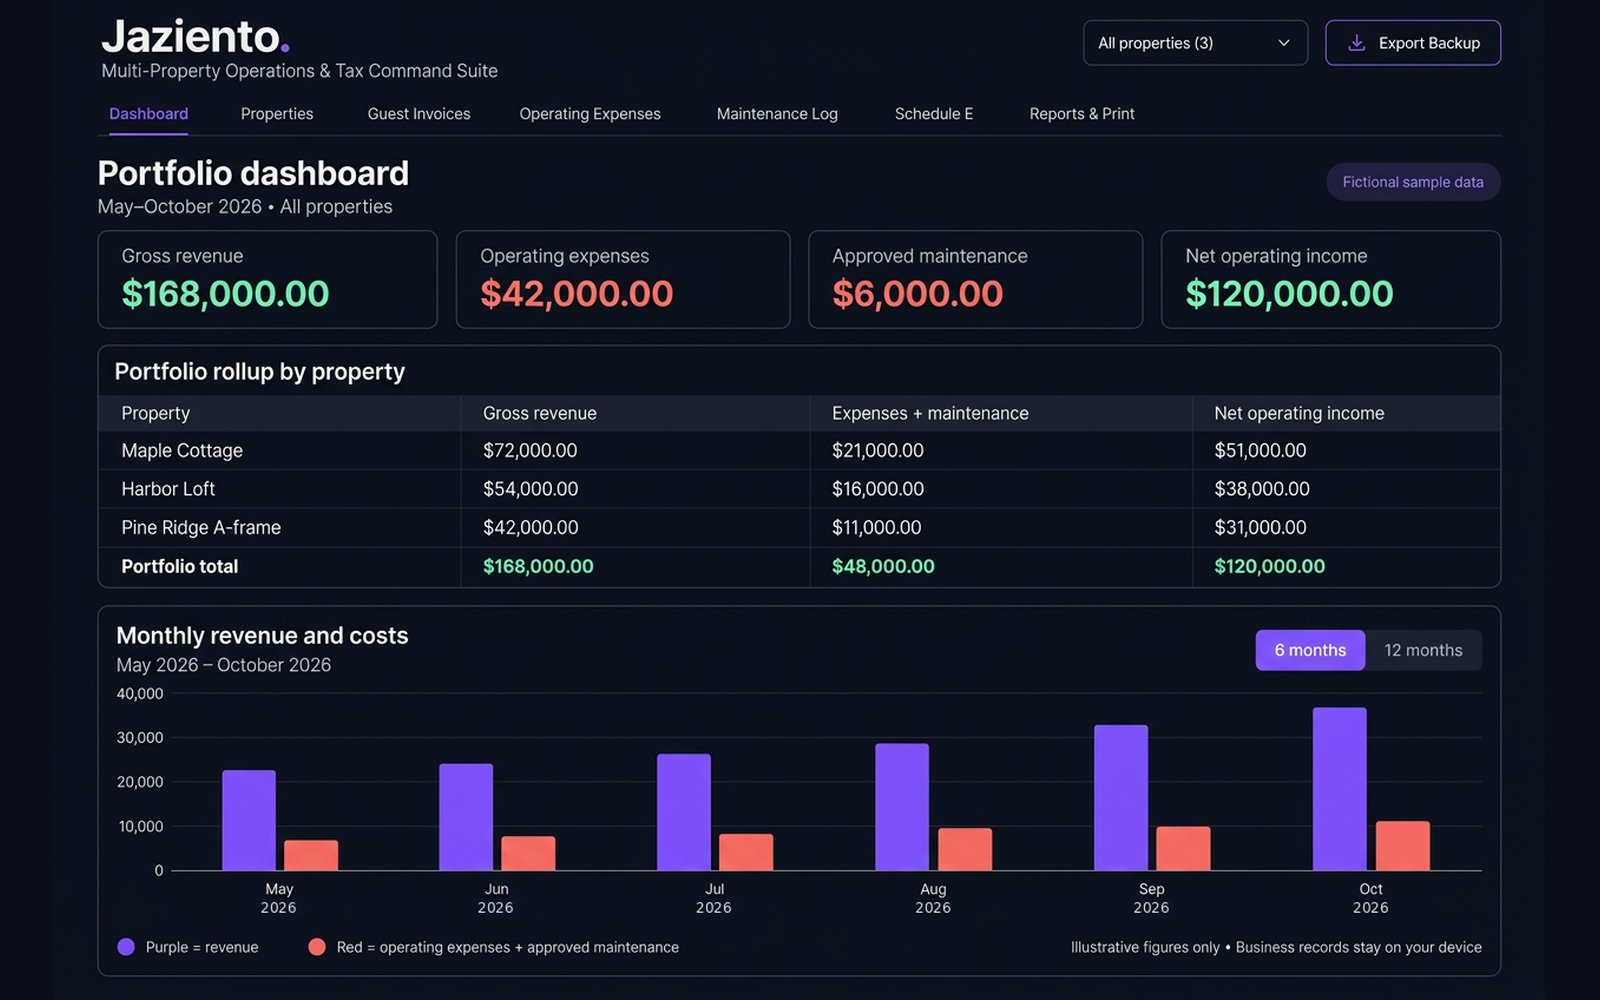
Task: Click Pine Ridge's $31,000.00 net income cell
Action: pyautogui.click(x=1260, y=527)
